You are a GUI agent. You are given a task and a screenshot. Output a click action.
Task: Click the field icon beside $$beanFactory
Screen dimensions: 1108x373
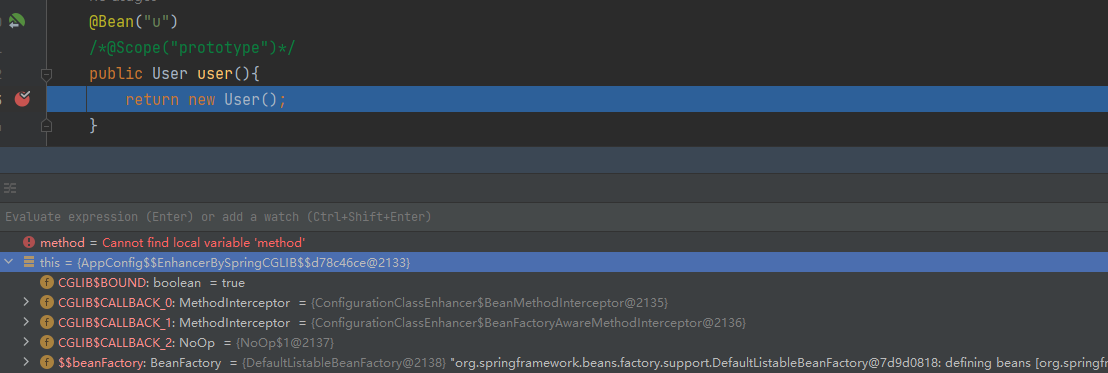coord(47,362)
